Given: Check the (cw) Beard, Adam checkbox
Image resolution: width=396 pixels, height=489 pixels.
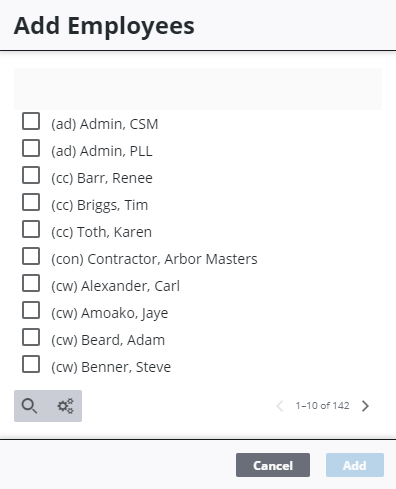Looking at the screenshot, I should (x=31, y=337).
